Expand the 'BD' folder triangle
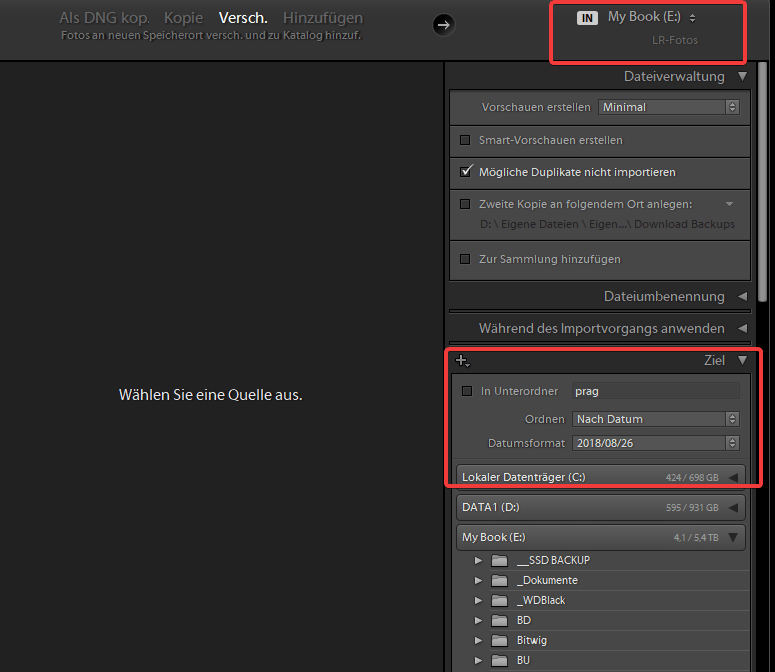This screenshot has width=775, height=672. [x=478, y=620]
